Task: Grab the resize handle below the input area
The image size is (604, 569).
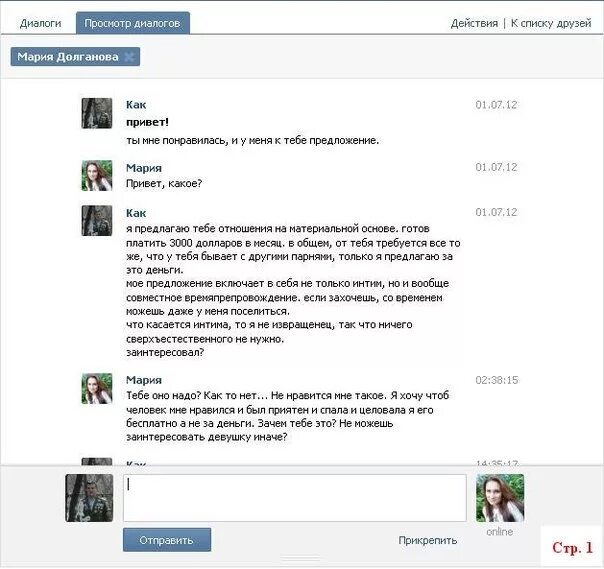Action: coord(300,558)
